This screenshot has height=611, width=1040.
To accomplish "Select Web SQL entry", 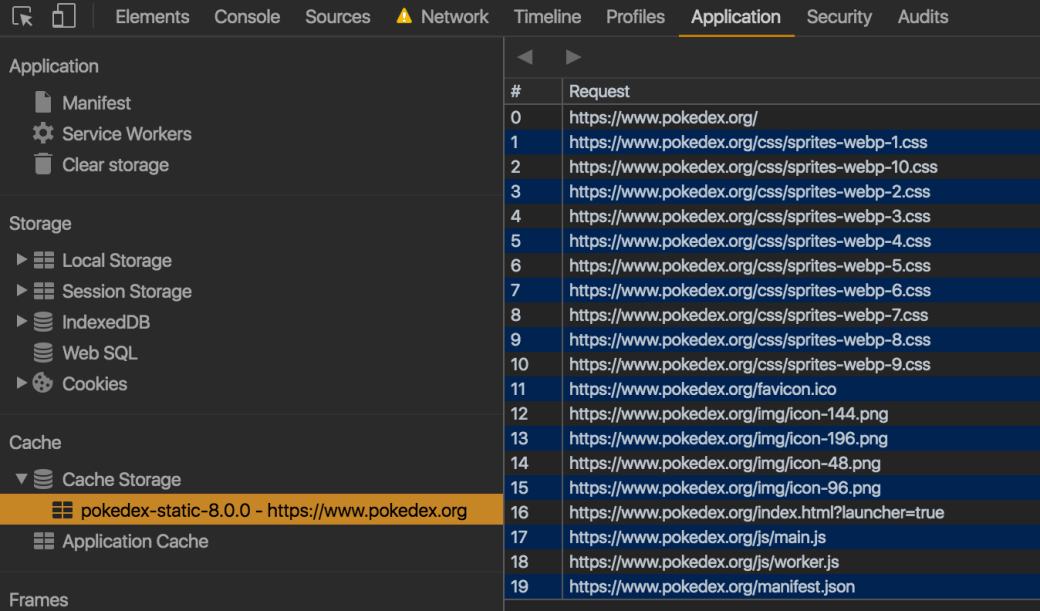I will point(99,353).
